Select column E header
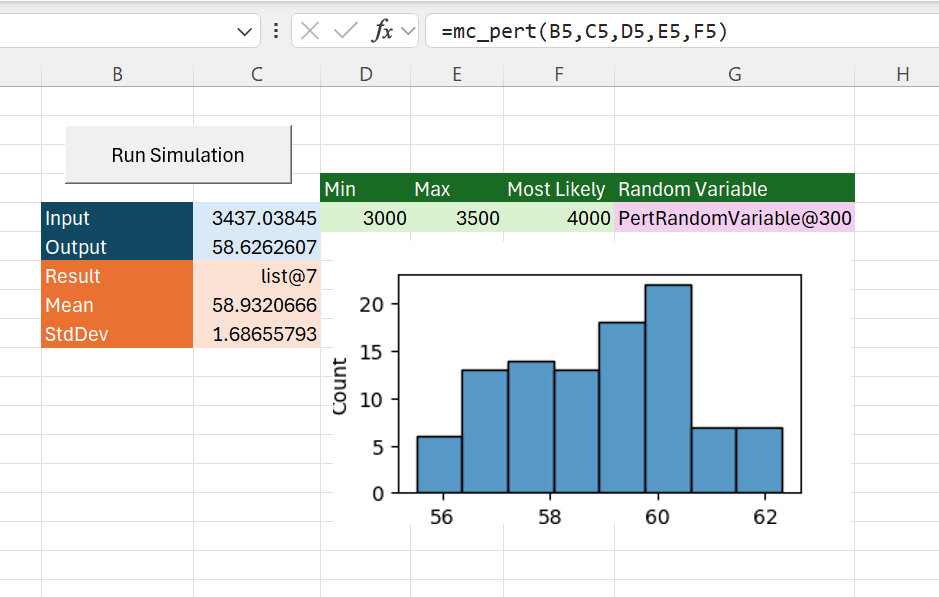Image resolution: width=939 pixels, height=597 pixels. (x=457, y=74)
